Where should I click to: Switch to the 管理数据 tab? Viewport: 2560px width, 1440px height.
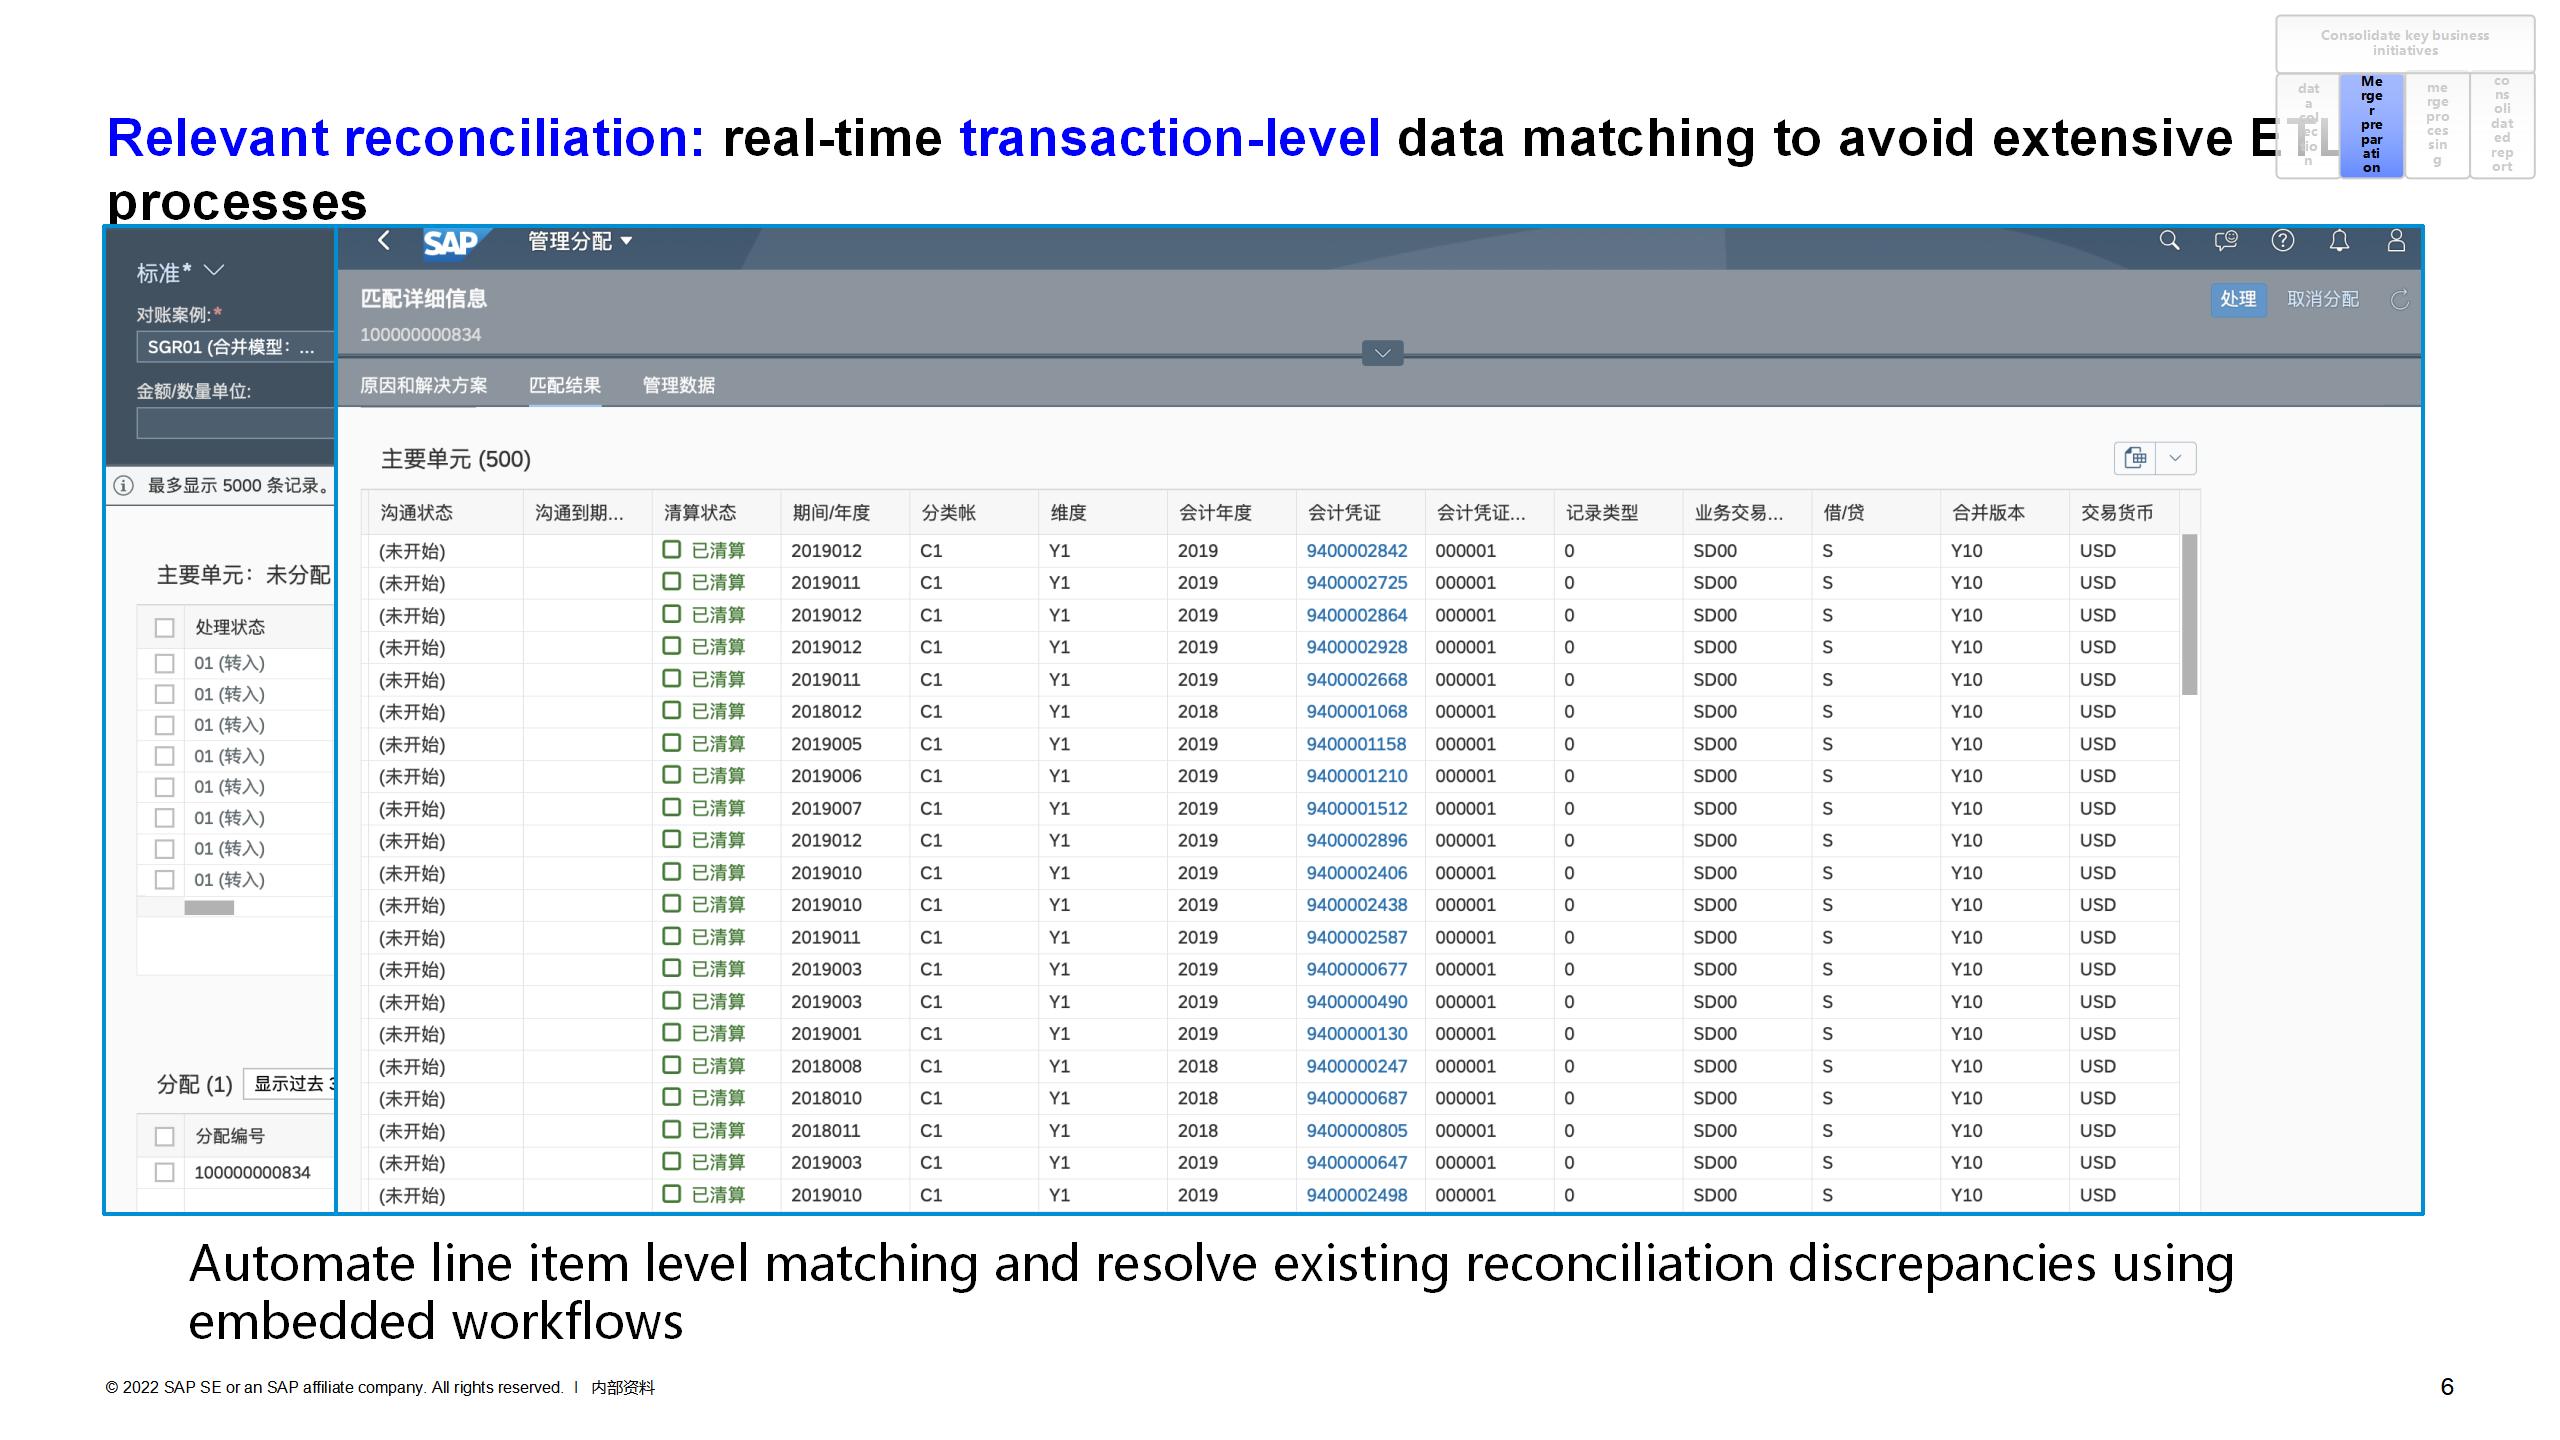point(678,385)
